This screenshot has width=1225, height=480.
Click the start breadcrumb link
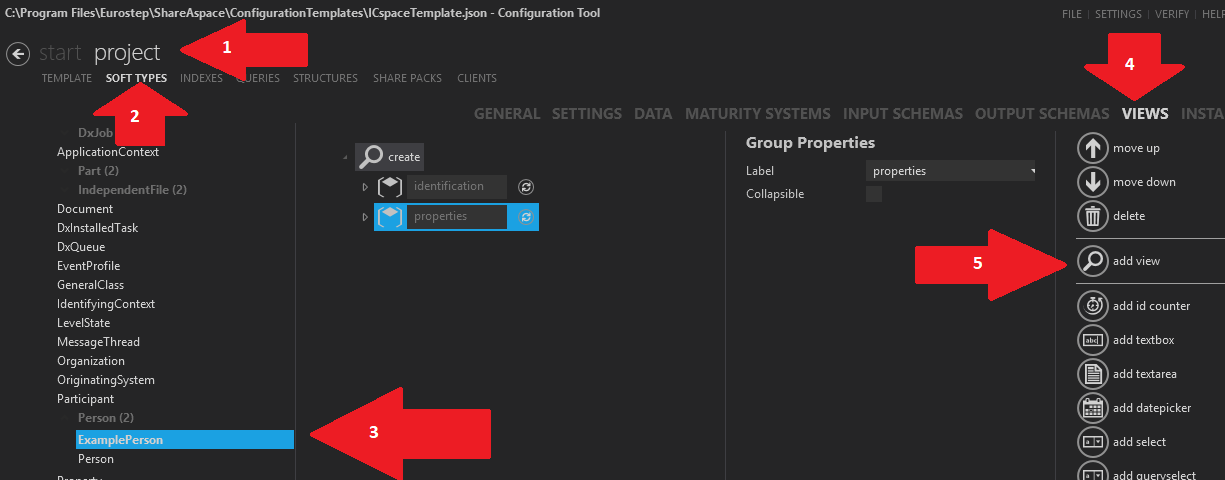(60, 53)
